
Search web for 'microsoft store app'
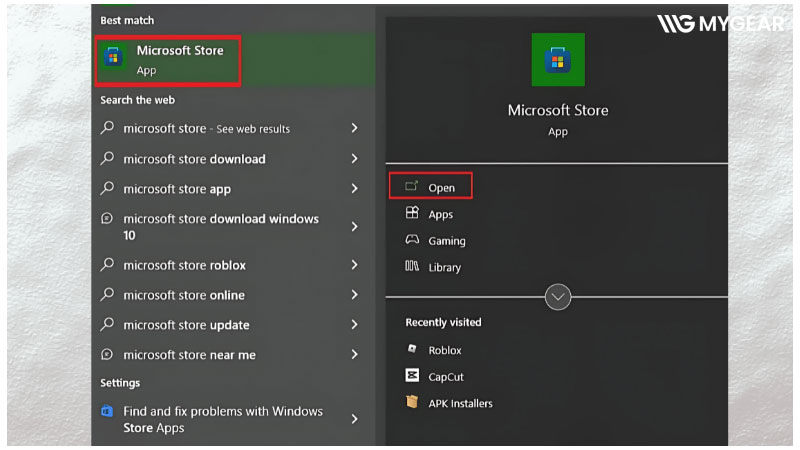click(231, 189)
